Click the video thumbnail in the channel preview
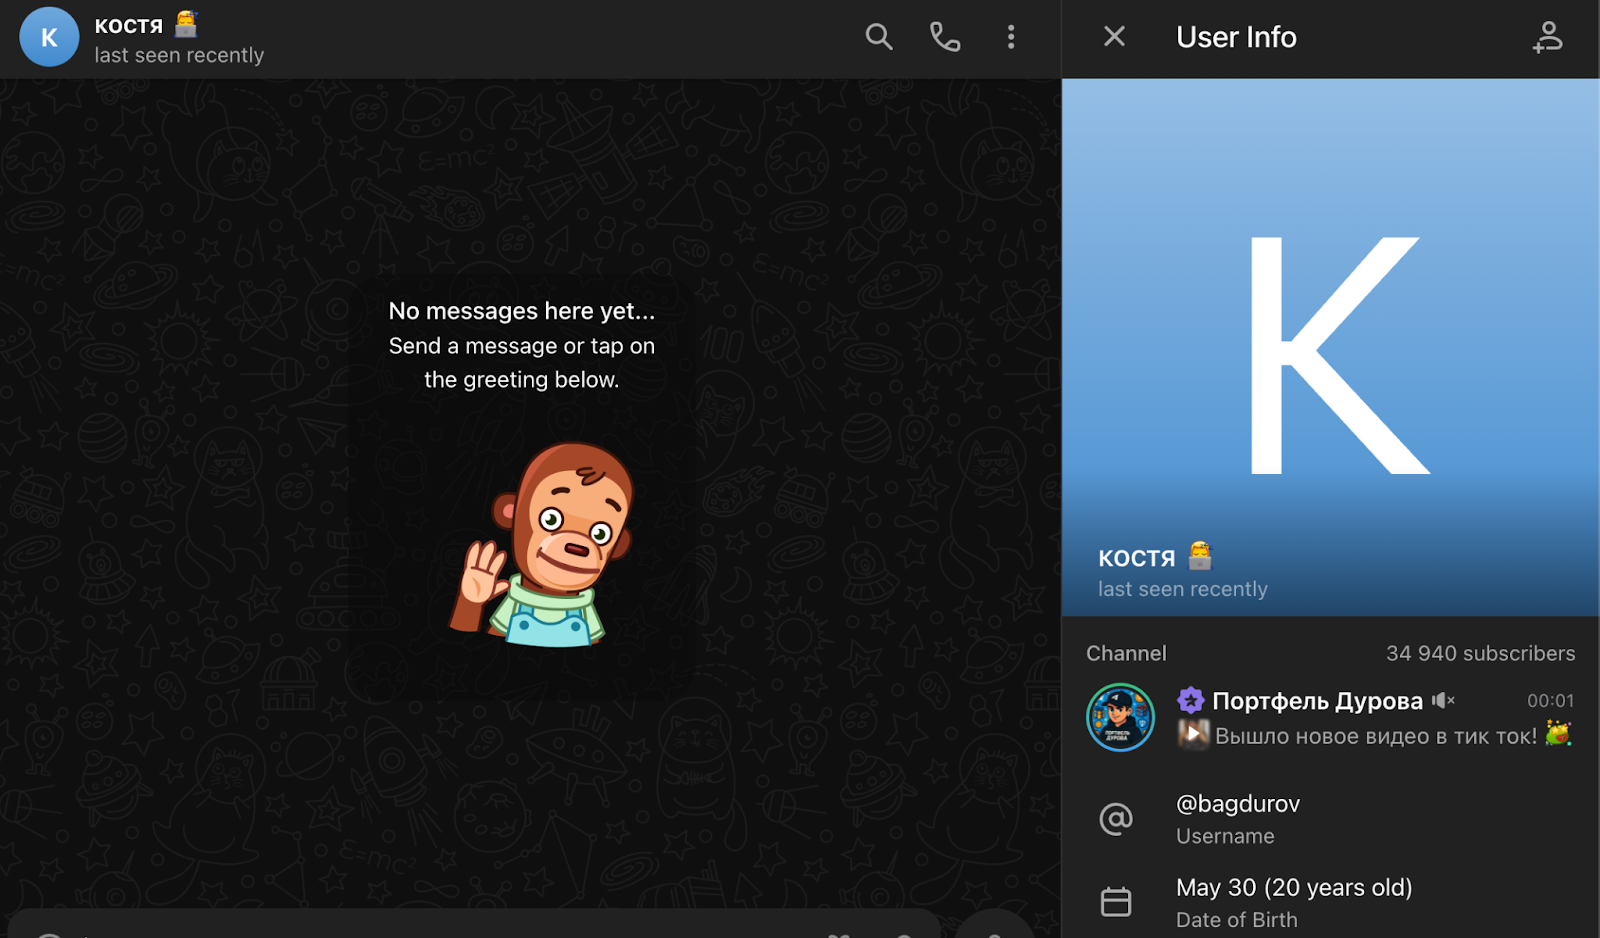This screenshot has width=1600, height=938. click(1193, 734)
